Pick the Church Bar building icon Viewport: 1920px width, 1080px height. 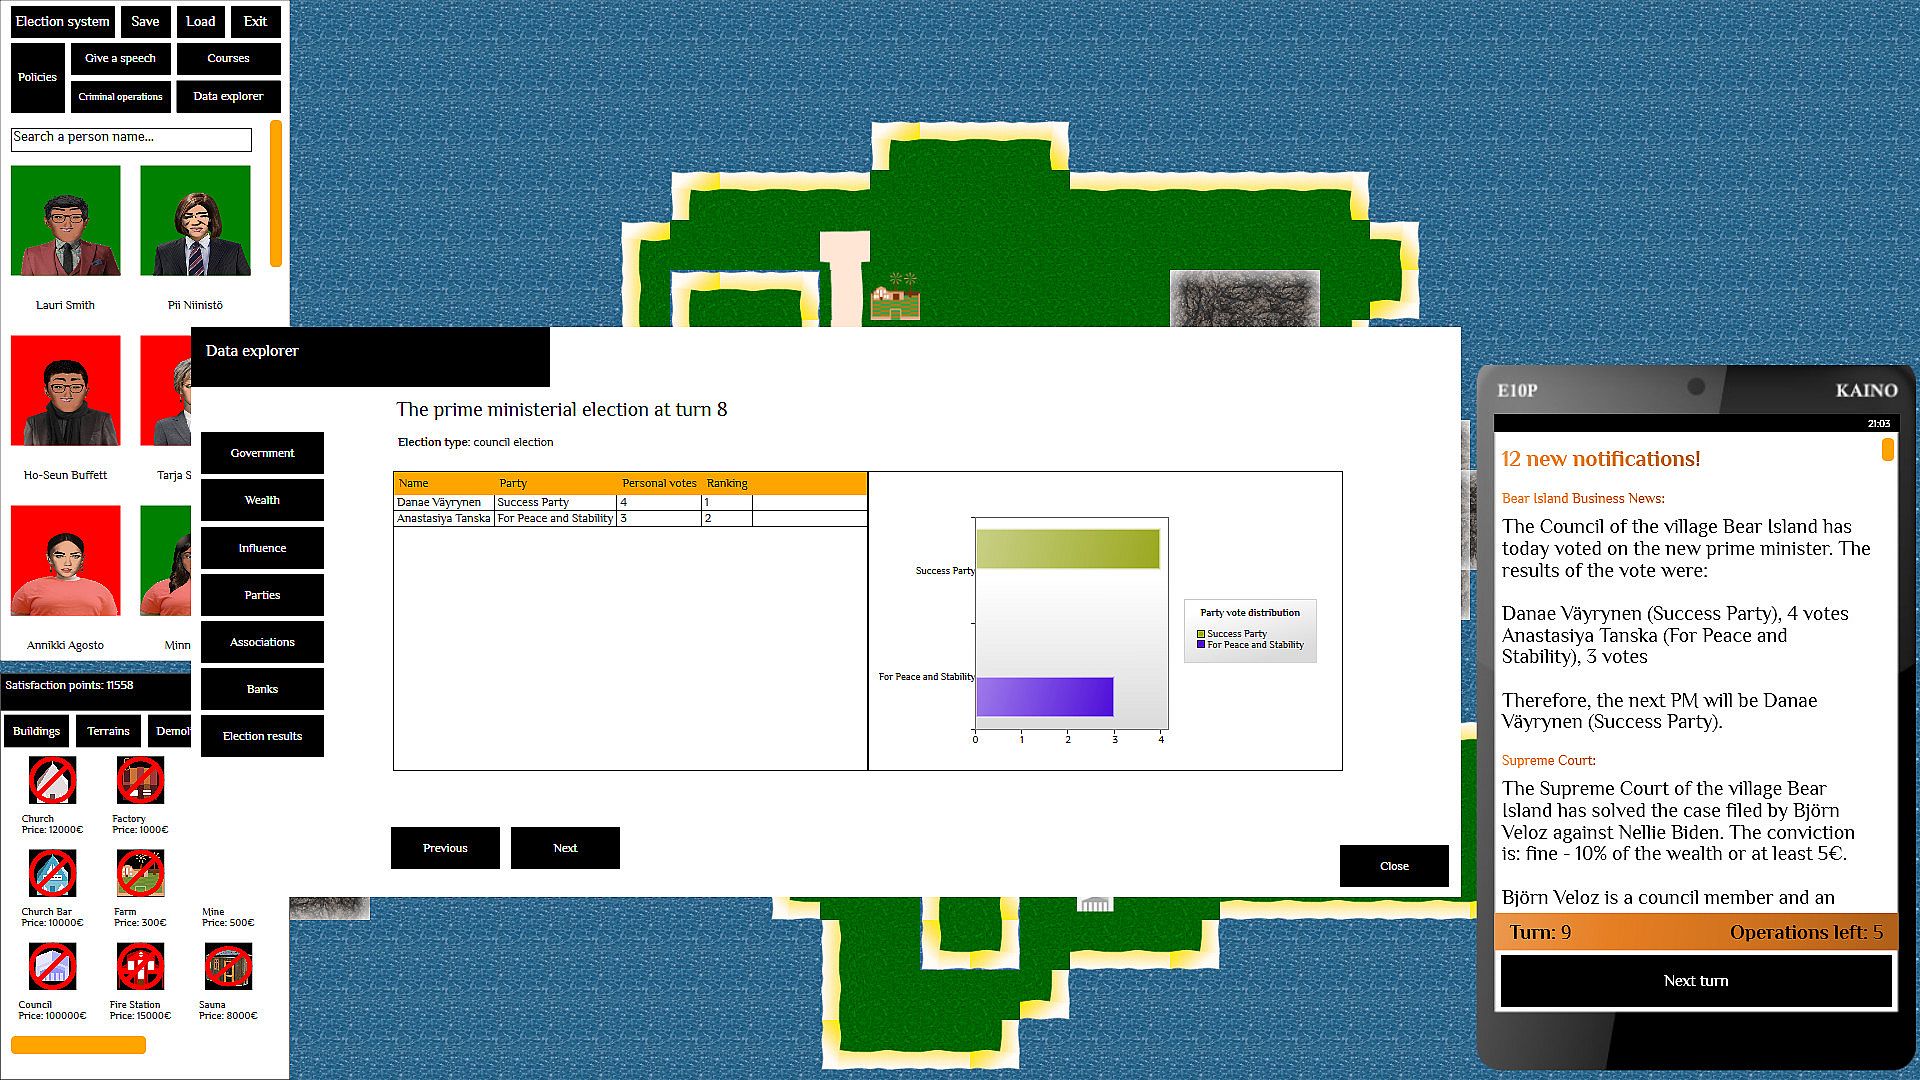coord(52,874)
